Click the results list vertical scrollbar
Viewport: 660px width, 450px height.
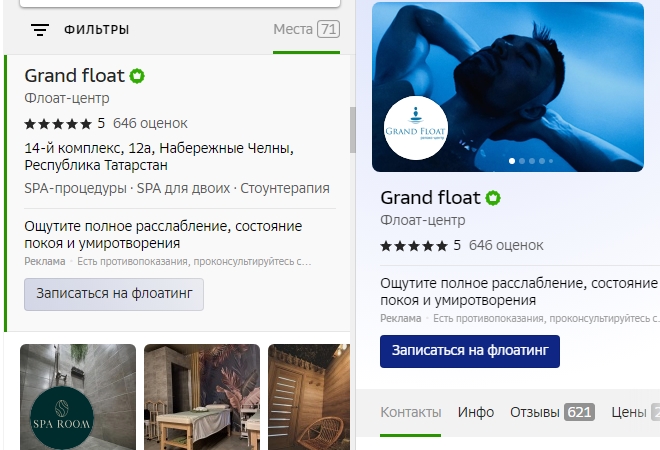[352, 130]
